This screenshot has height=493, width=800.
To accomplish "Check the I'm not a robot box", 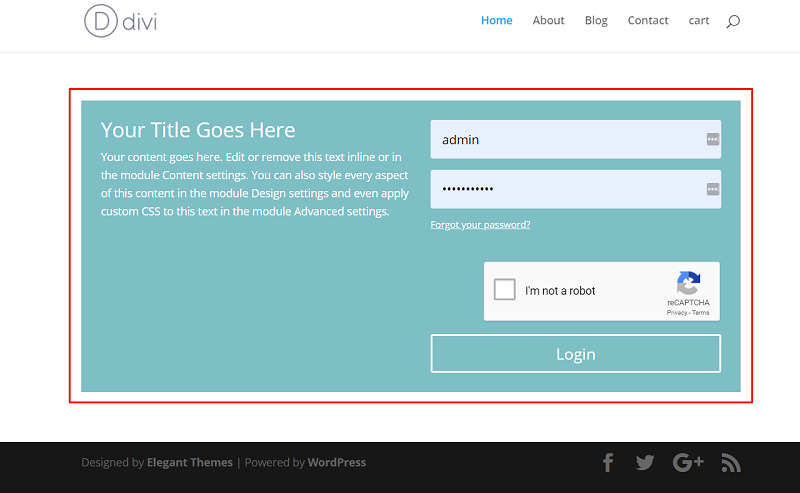I will [x=505, y=289].
